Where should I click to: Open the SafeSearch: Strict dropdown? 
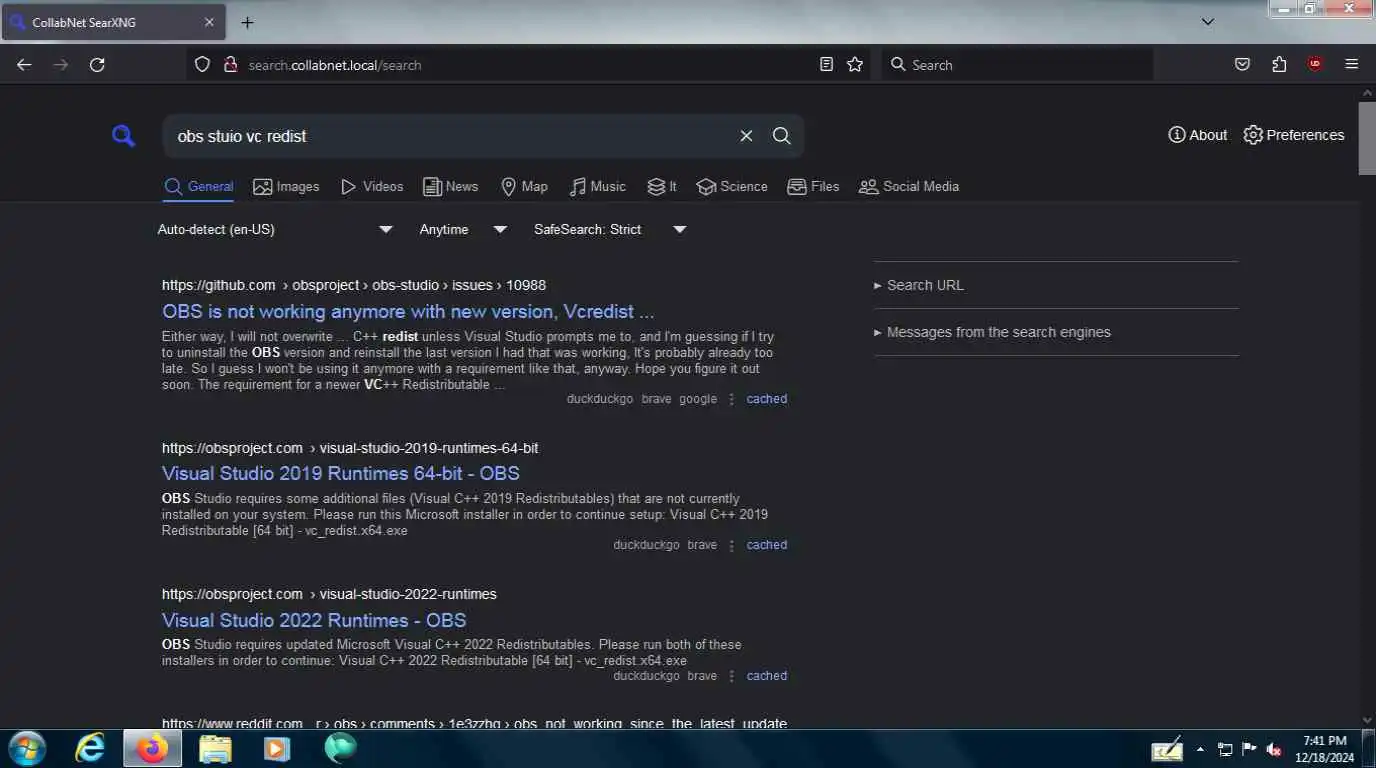[610, 229]
